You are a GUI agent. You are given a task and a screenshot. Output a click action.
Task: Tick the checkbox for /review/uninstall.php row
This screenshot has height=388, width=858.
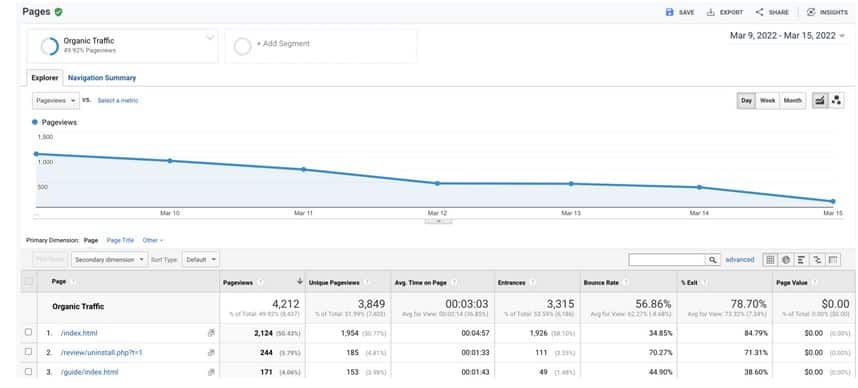(28, 352)
